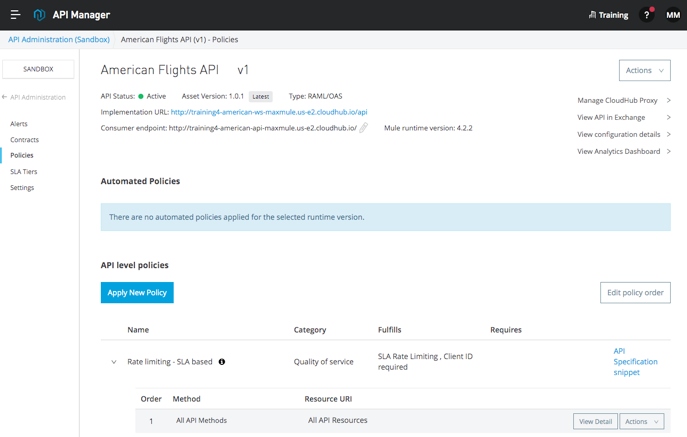
Task: Click the MuleSoft logo icon
Action: click(39, 14)
